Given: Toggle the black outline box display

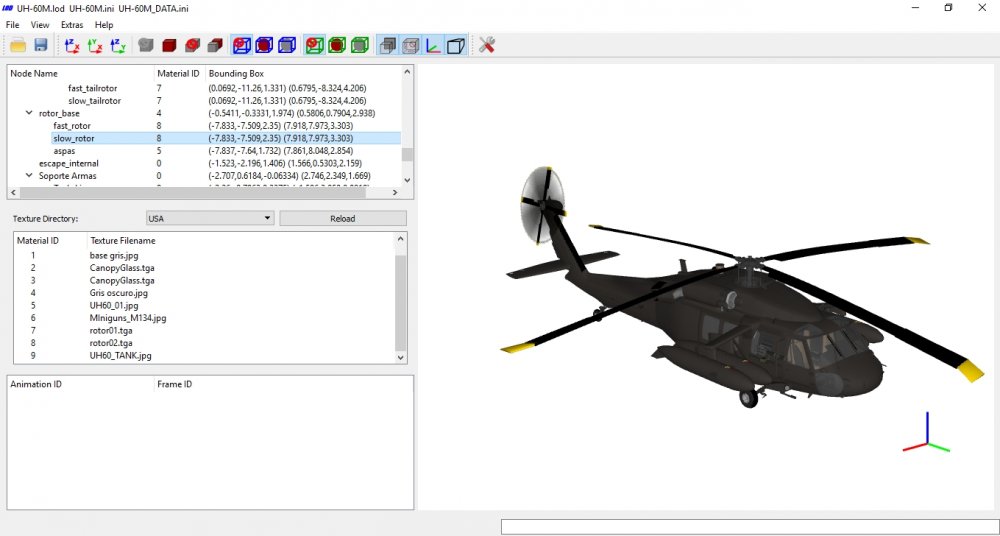Looking at the screenshot, I should (x=456, y=45).
